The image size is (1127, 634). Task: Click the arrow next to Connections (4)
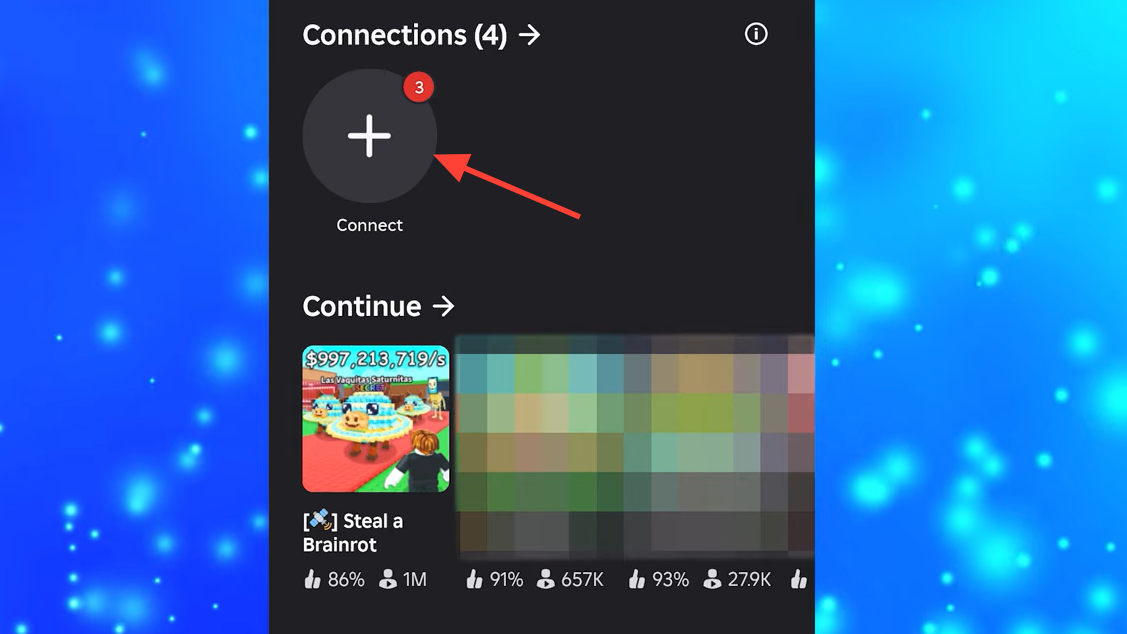pyautogui.click(x=530, y=35)
